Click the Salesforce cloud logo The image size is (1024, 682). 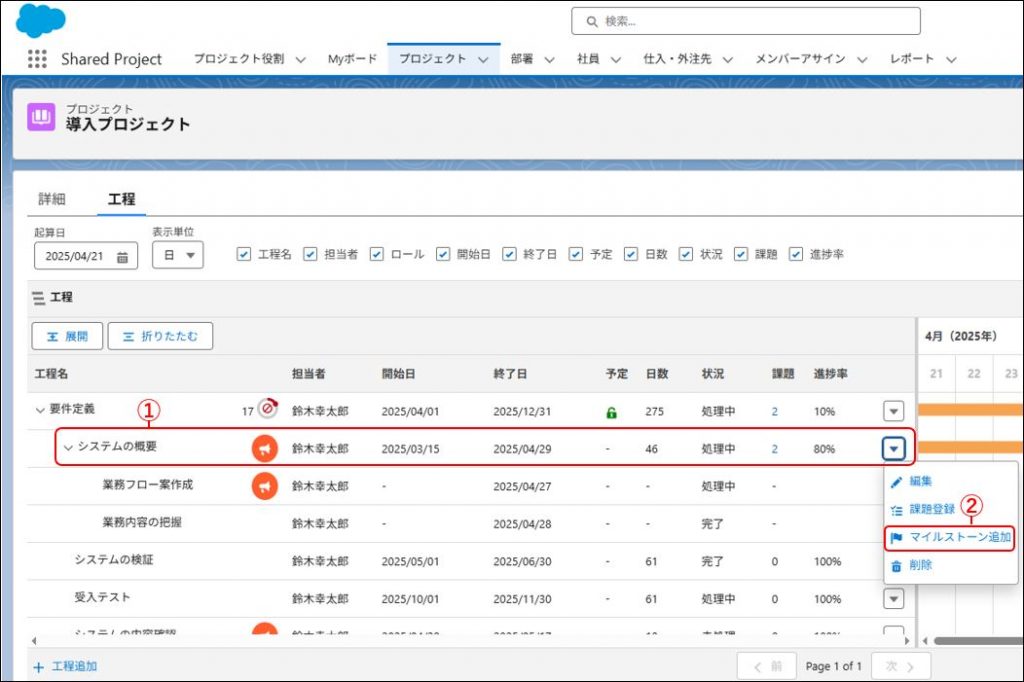tap(41, 21)
